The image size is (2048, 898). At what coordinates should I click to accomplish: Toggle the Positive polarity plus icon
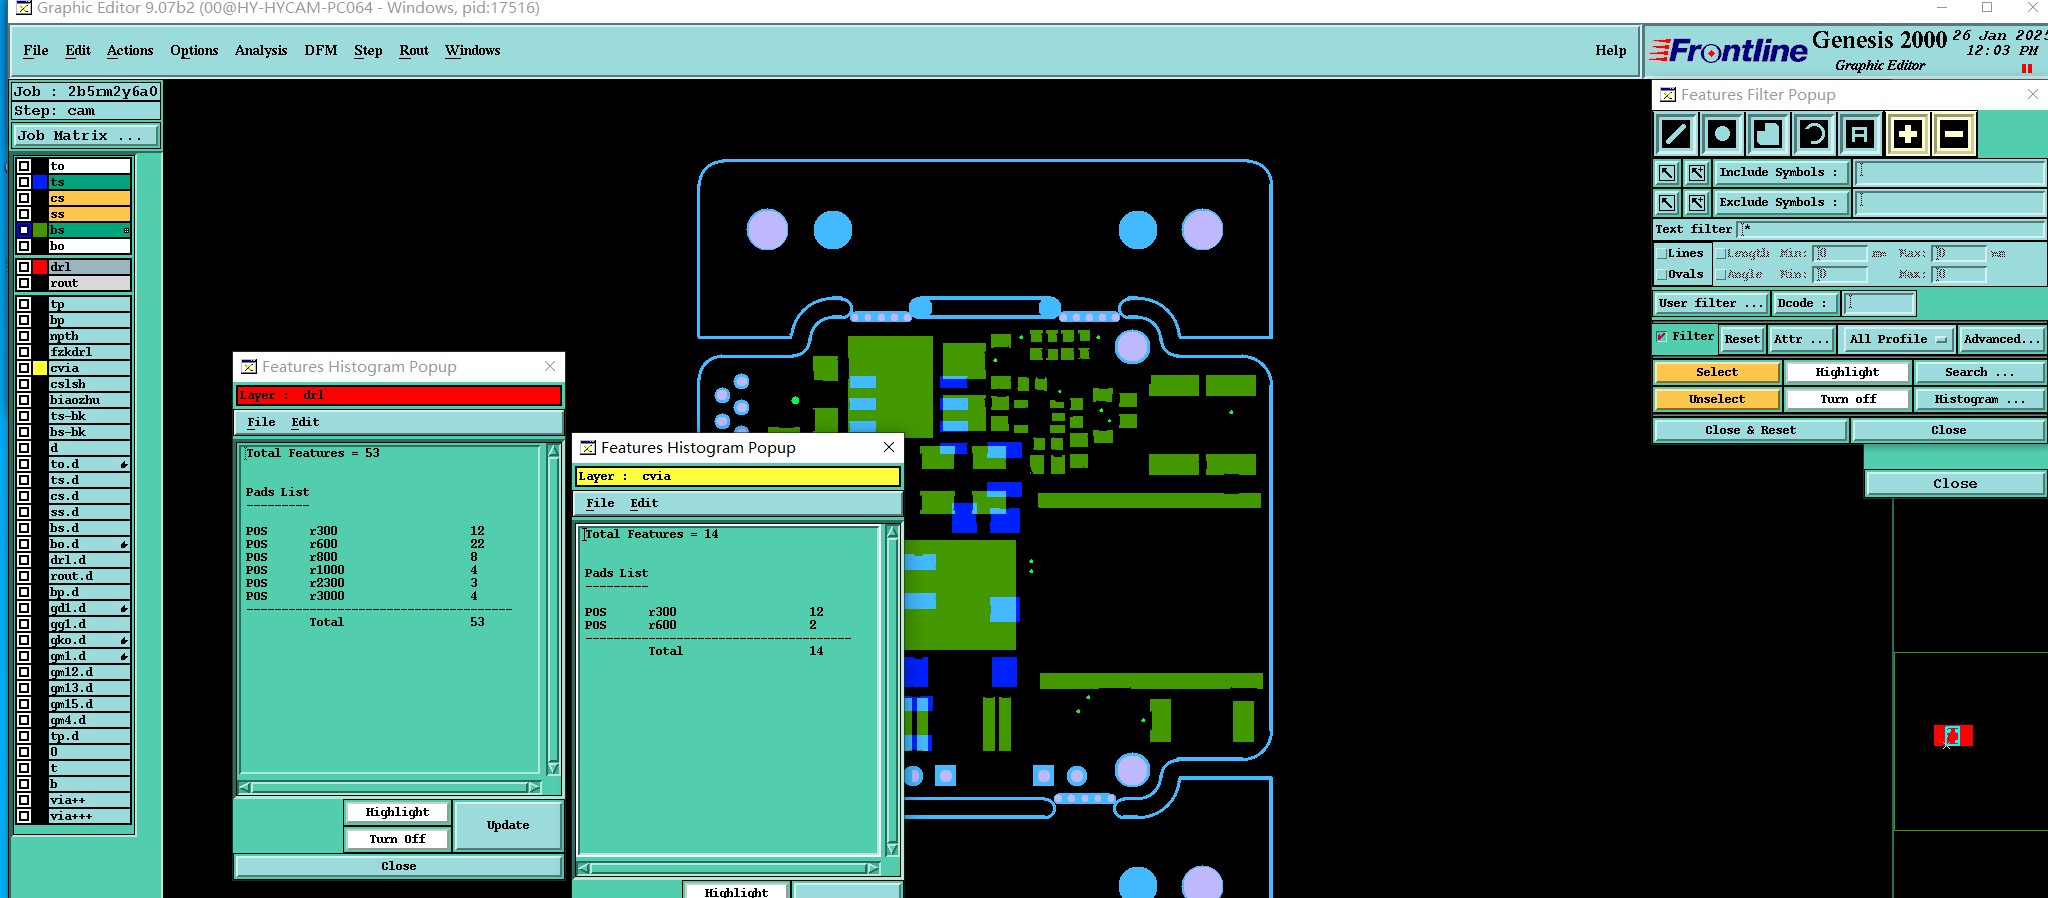point(1907,134)
